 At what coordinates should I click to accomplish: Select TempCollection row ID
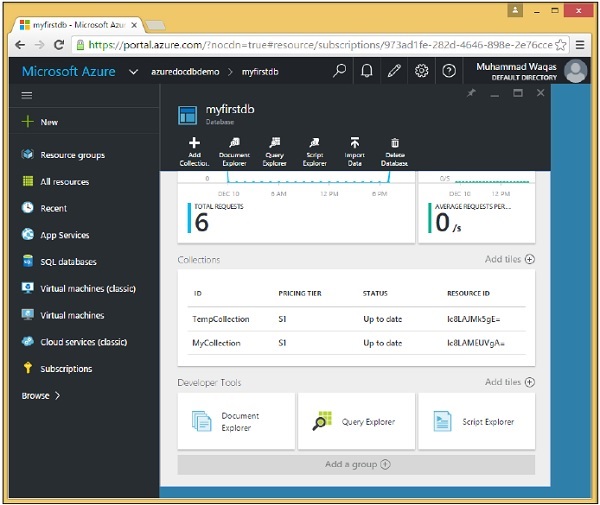pyautogui.click(x=220, y=319)
